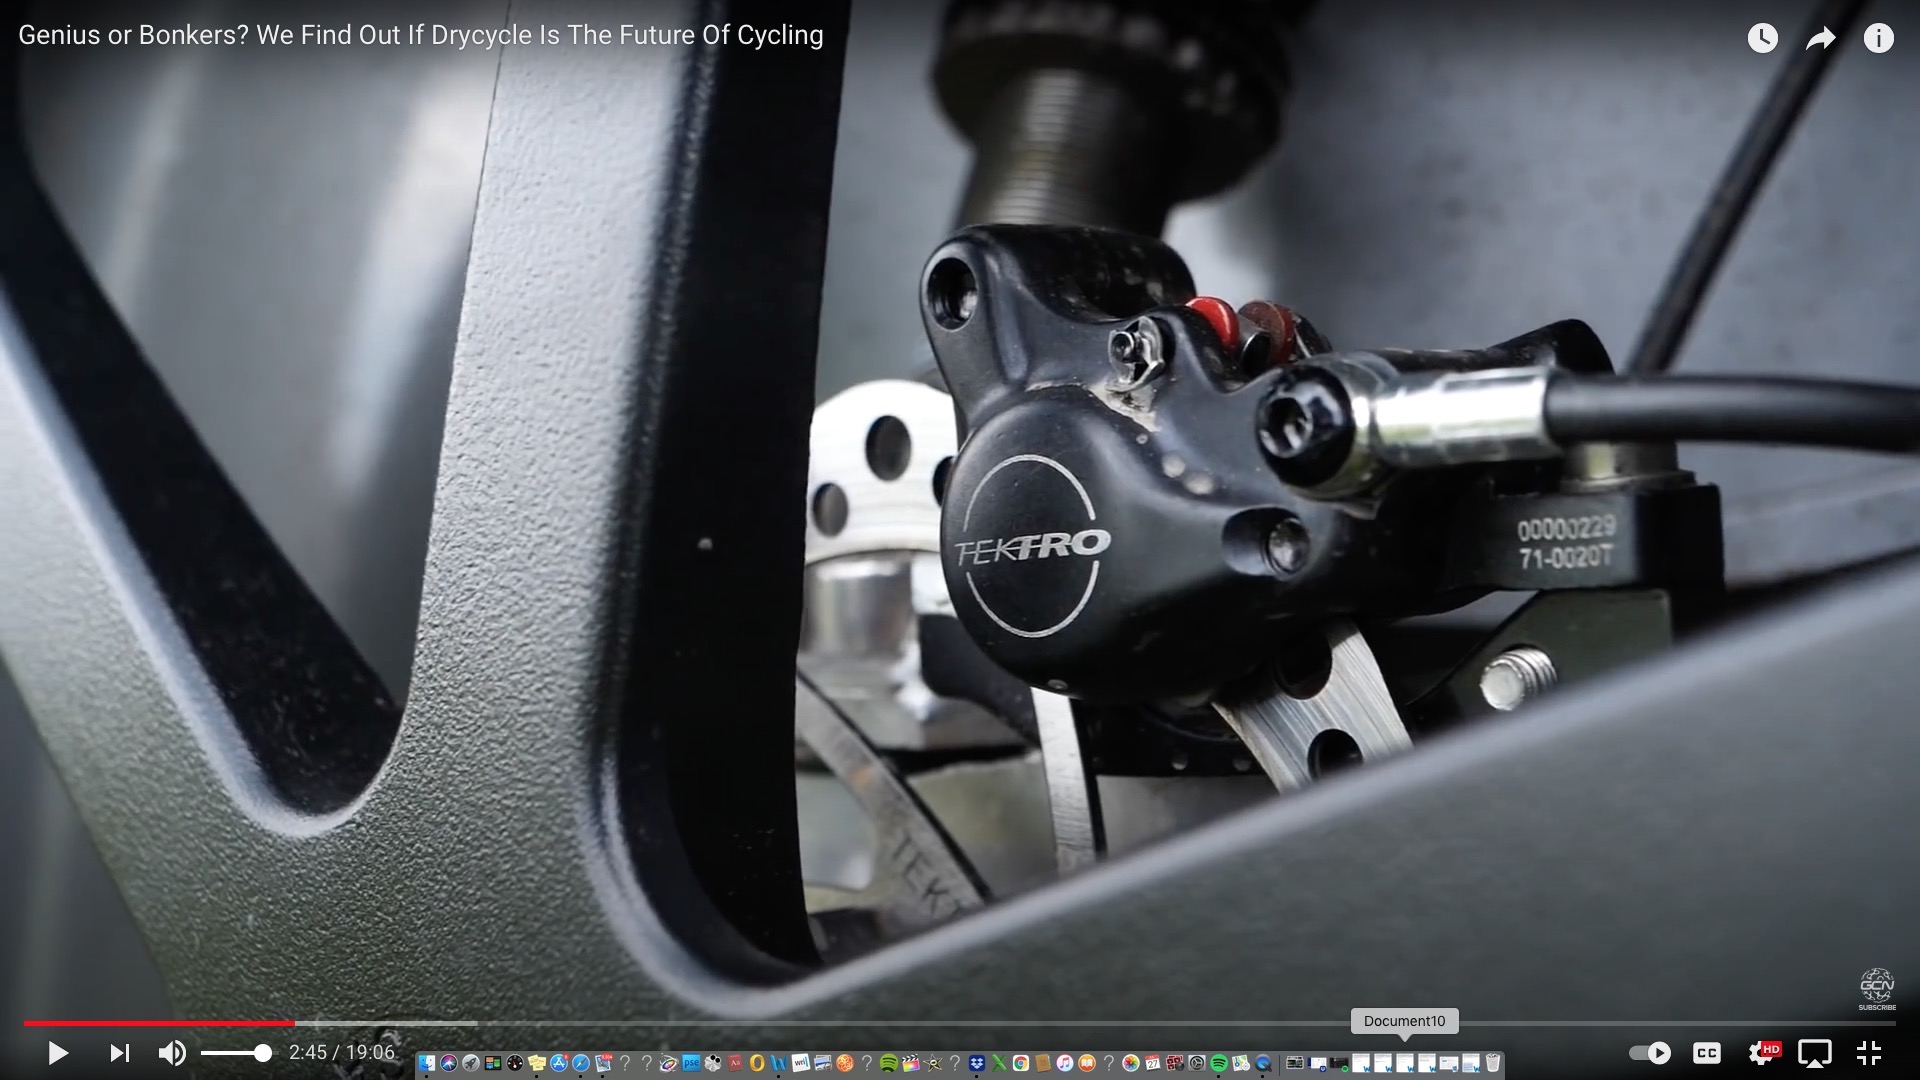Open the video info card menu
The height and width of the screenshot is (1080, 1920).
1878,38
